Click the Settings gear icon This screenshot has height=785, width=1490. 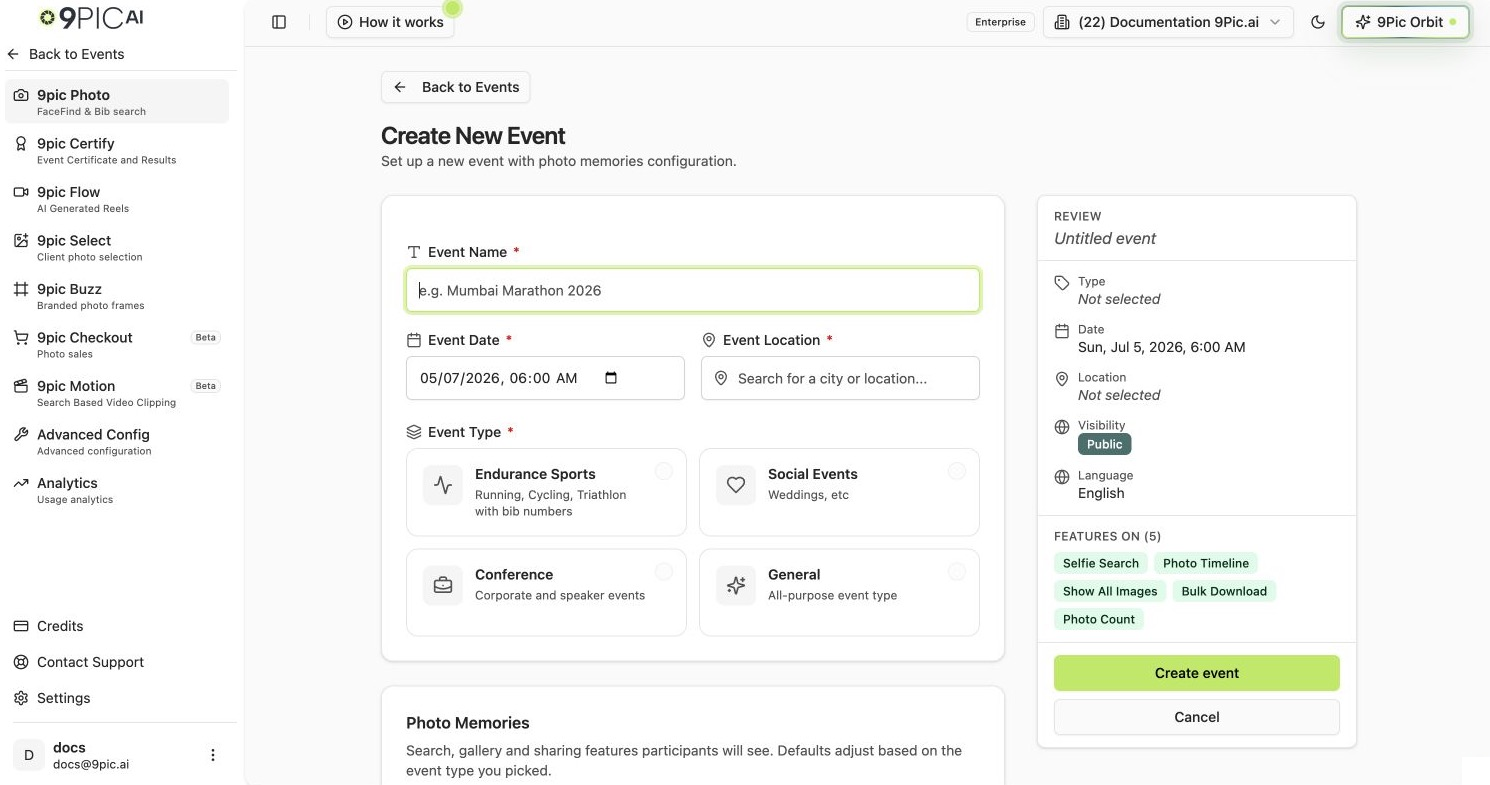(20, 698)
